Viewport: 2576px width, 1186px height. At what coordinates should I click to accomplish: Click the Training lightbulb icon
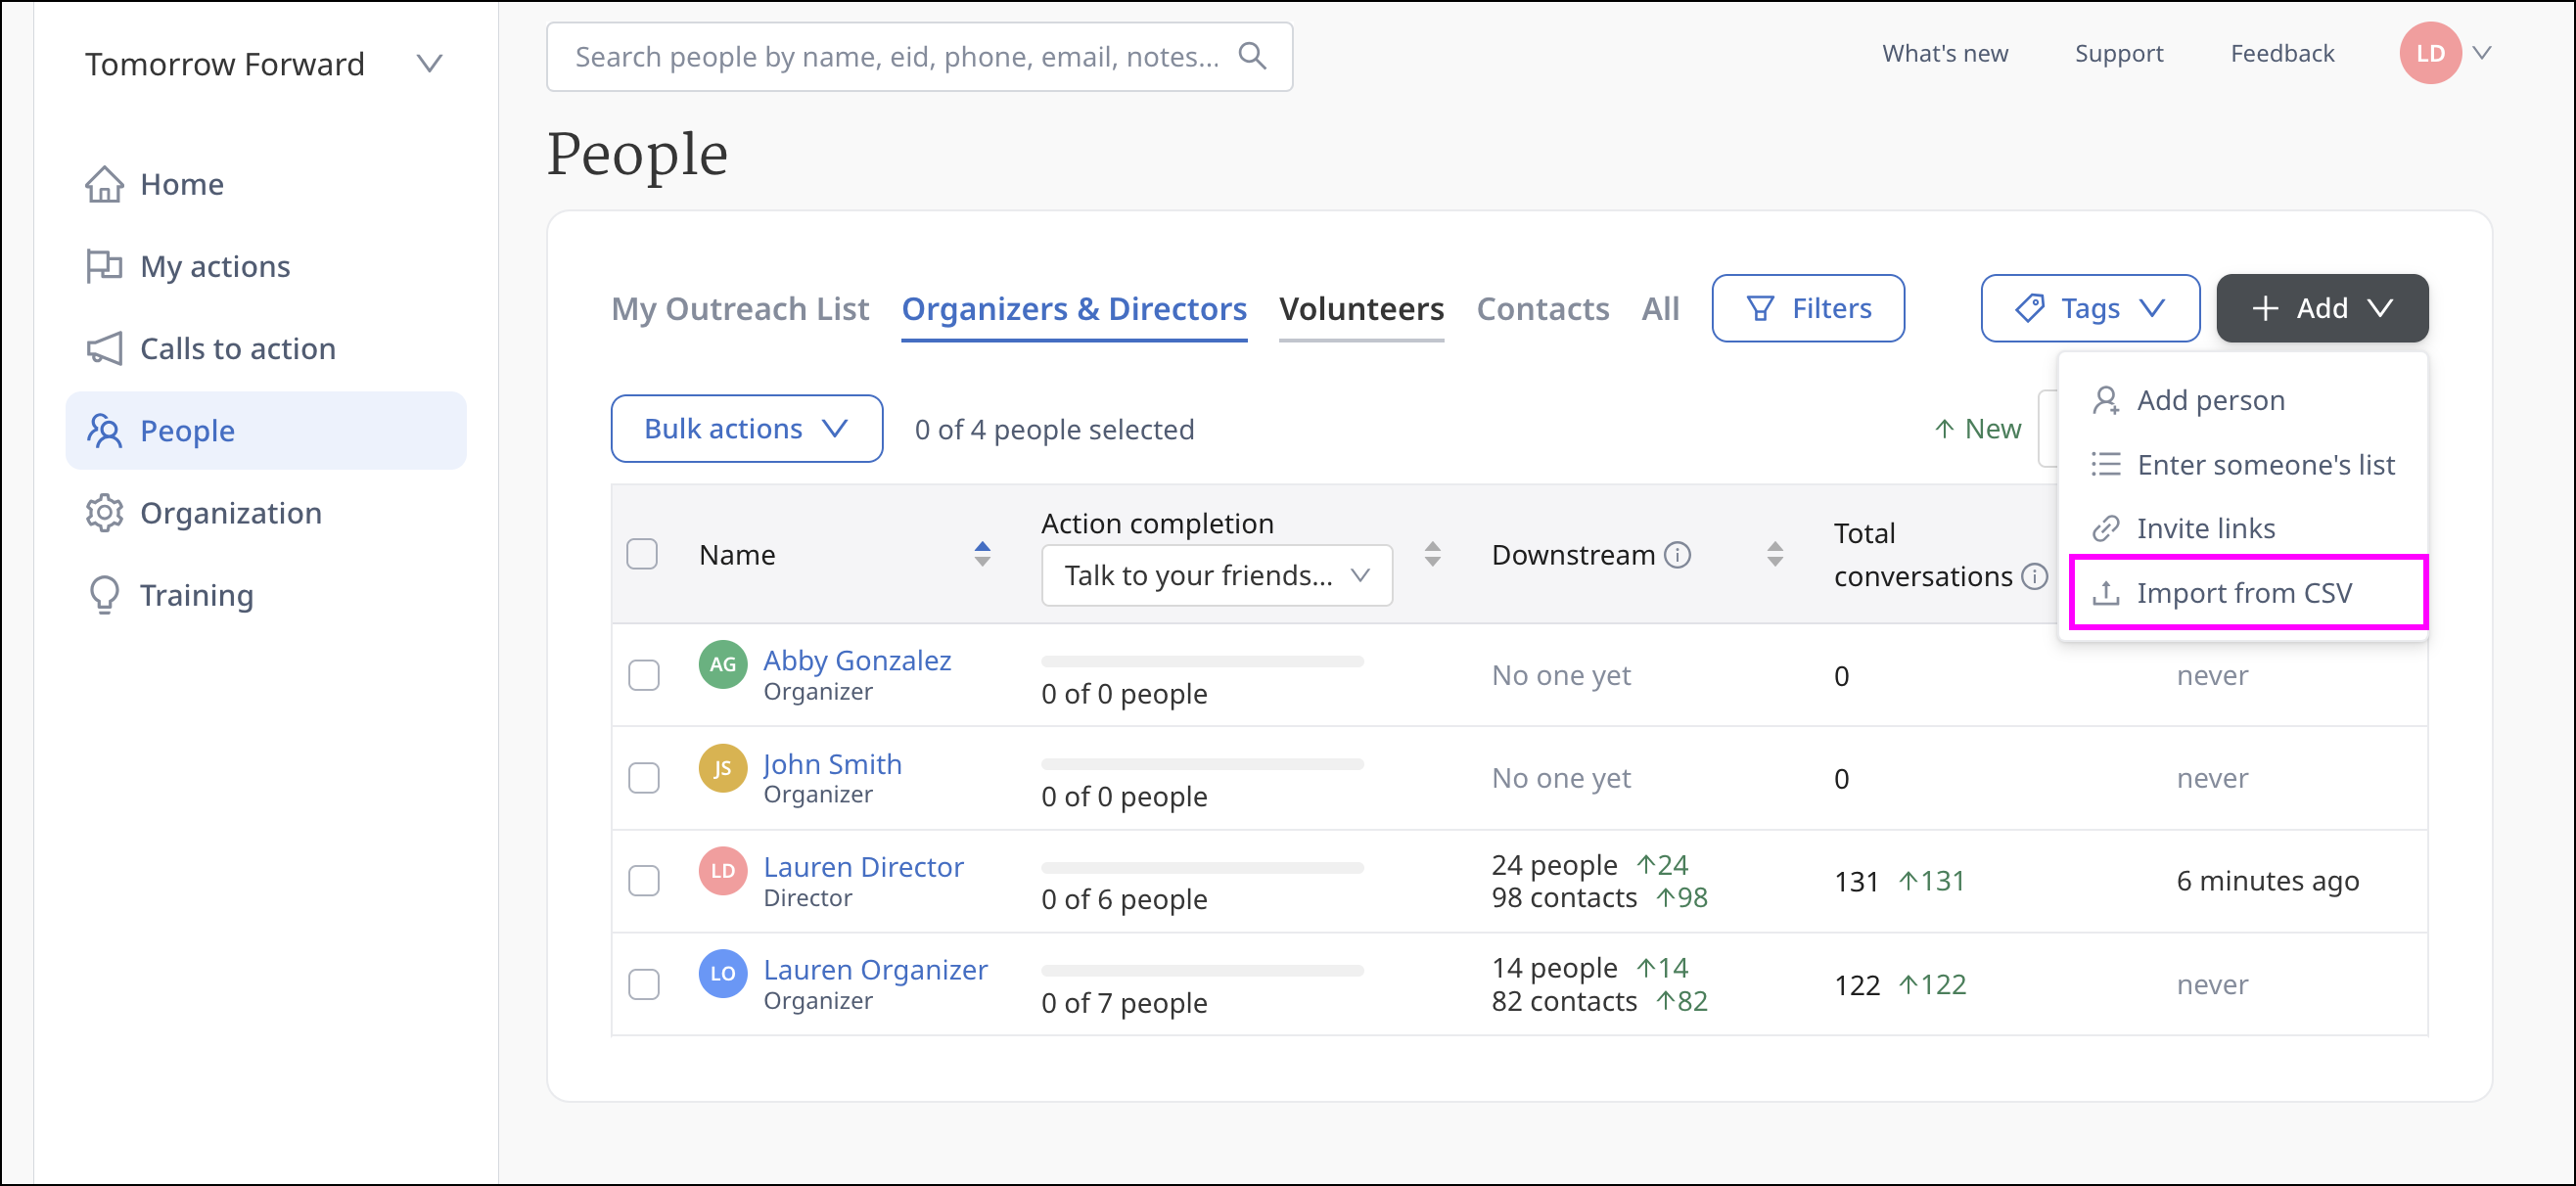pos(104,595)
